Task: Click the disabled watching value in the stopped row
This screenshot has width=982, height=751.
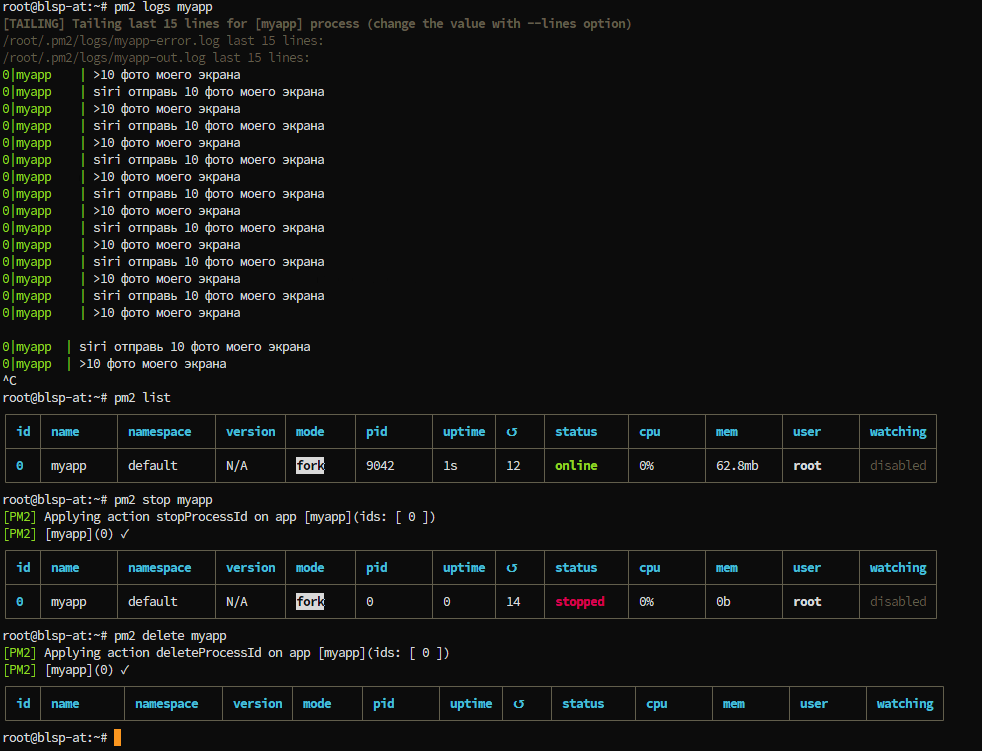Action: click(x=897, y=601)
